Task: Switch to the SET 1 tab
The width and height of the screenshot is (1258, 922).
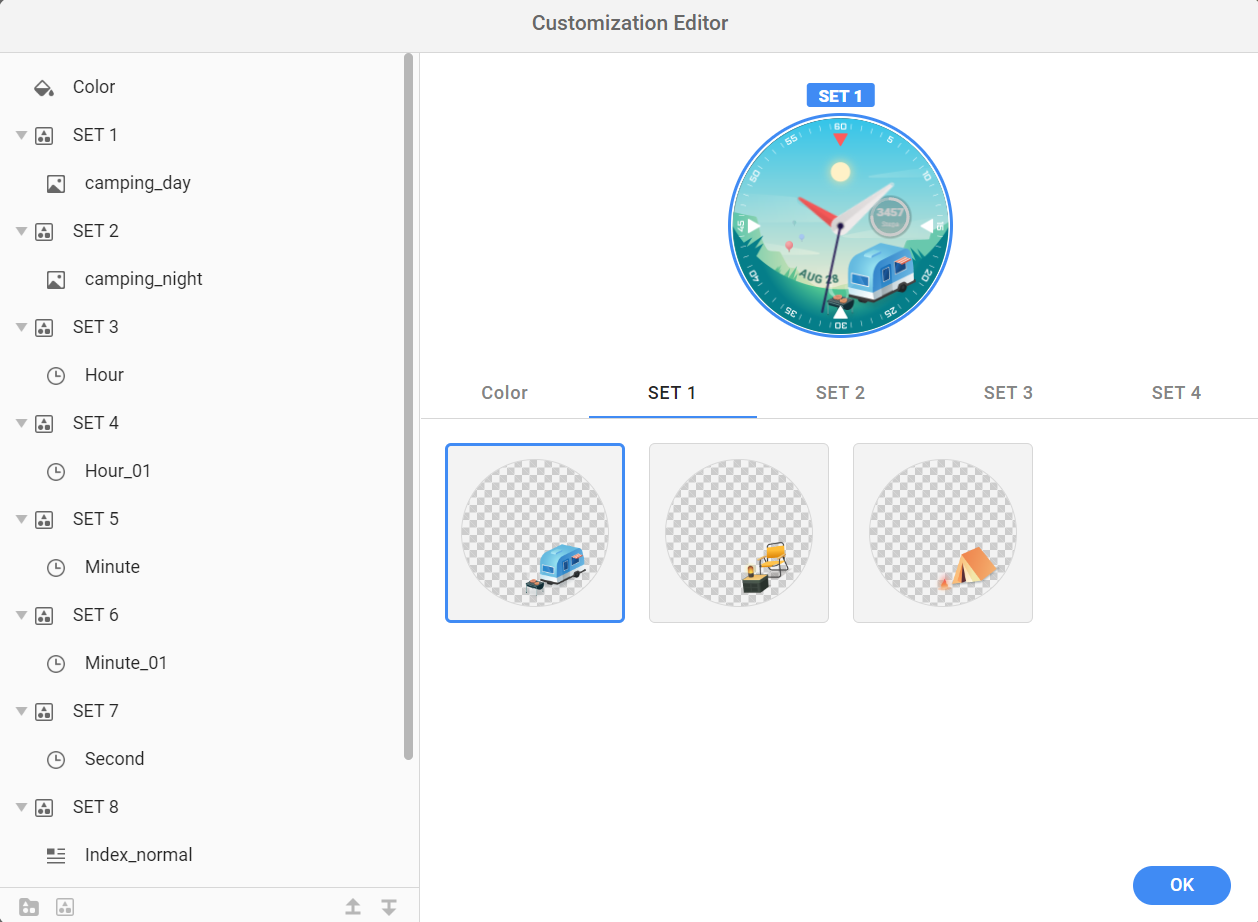Action: pyautogui.click(x=672, y=393)
